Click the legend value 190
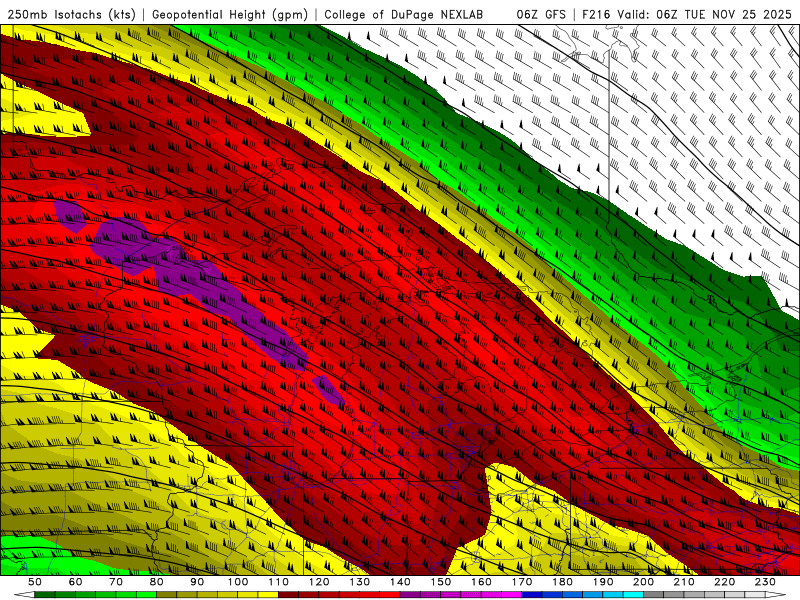Image resolution: width=800 pixels, height=600 pixels. coord(603,582)
